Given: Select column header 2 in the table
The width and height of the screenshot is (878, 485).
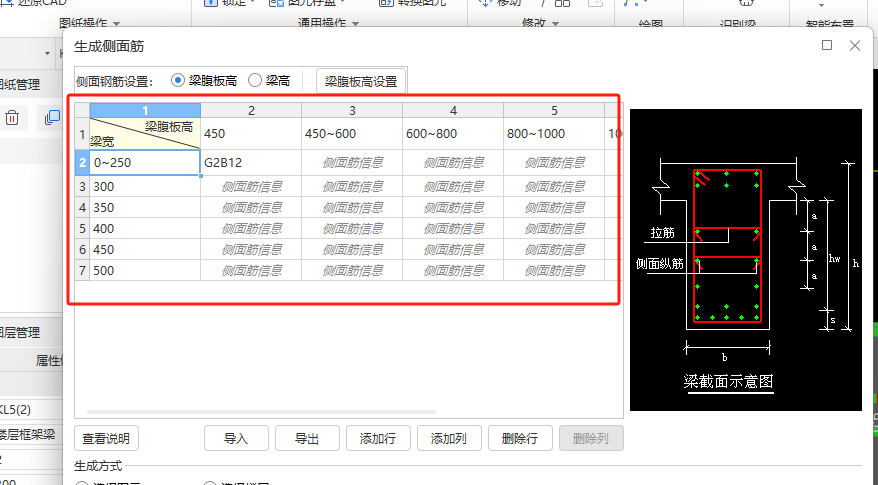Looking at the screenshot, I should coord(251,110).
